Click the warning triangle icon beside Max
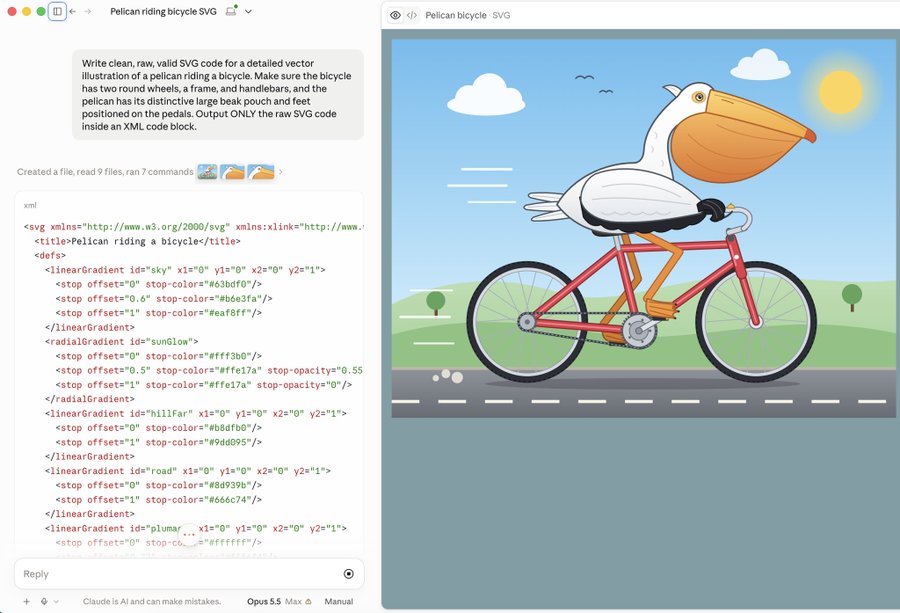 pyautogui.click(x=308, y=602)
